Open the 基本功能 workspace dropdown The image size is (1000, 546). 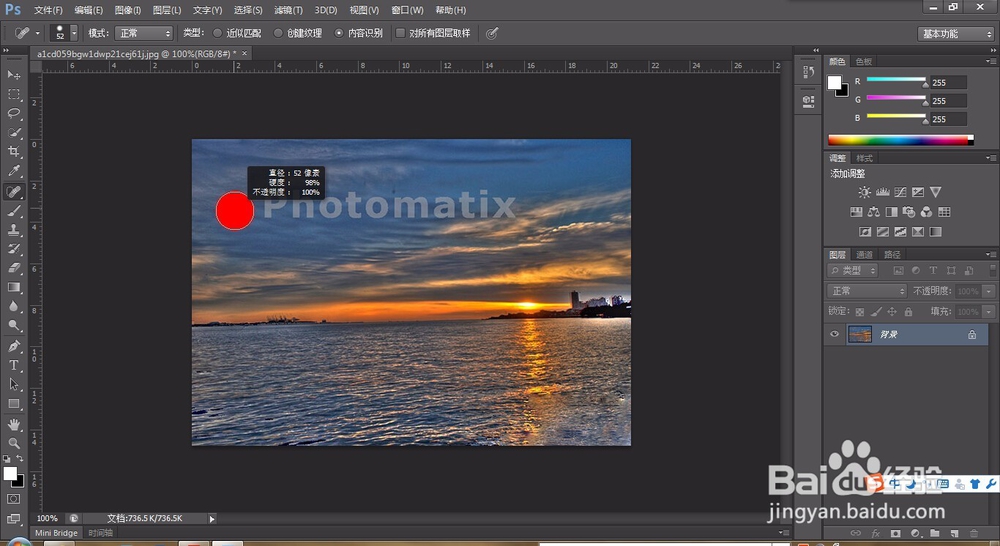tap(956, 34)
